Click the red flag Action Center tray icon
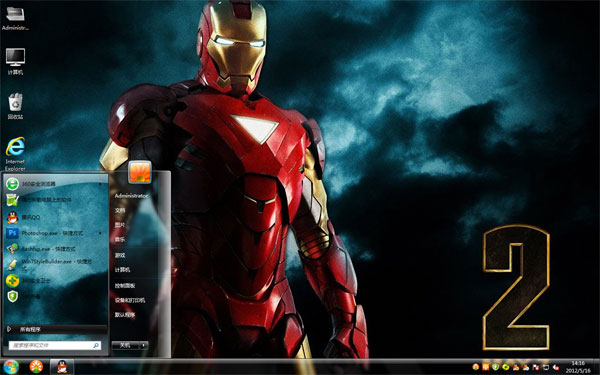The height and width of the screenshot is (375, 600). pyautogui.click(x=536, y=367)
